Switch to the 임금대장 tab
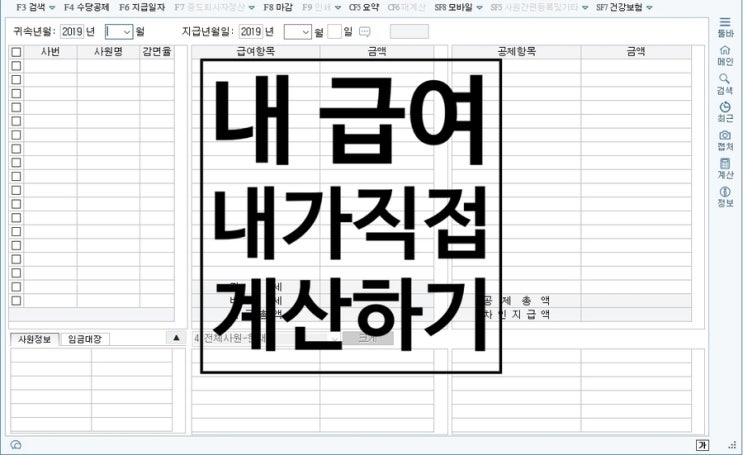 pyautogui.click(x=85, y=339)
